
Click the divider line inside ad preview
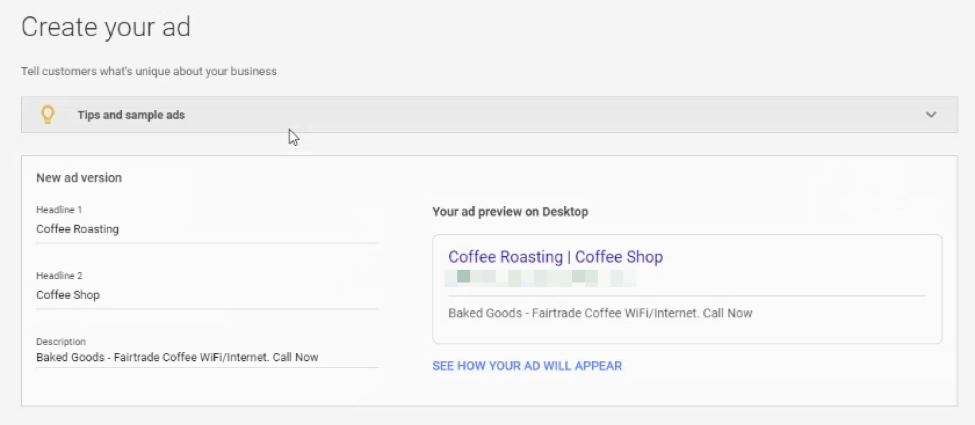pyautogui.click(x=687, y=295)
